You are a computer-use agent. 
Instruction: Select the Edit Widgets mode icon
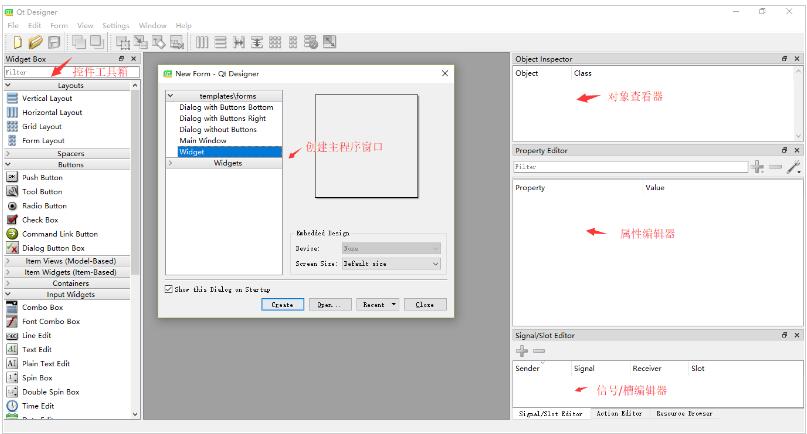click(122, 42)
